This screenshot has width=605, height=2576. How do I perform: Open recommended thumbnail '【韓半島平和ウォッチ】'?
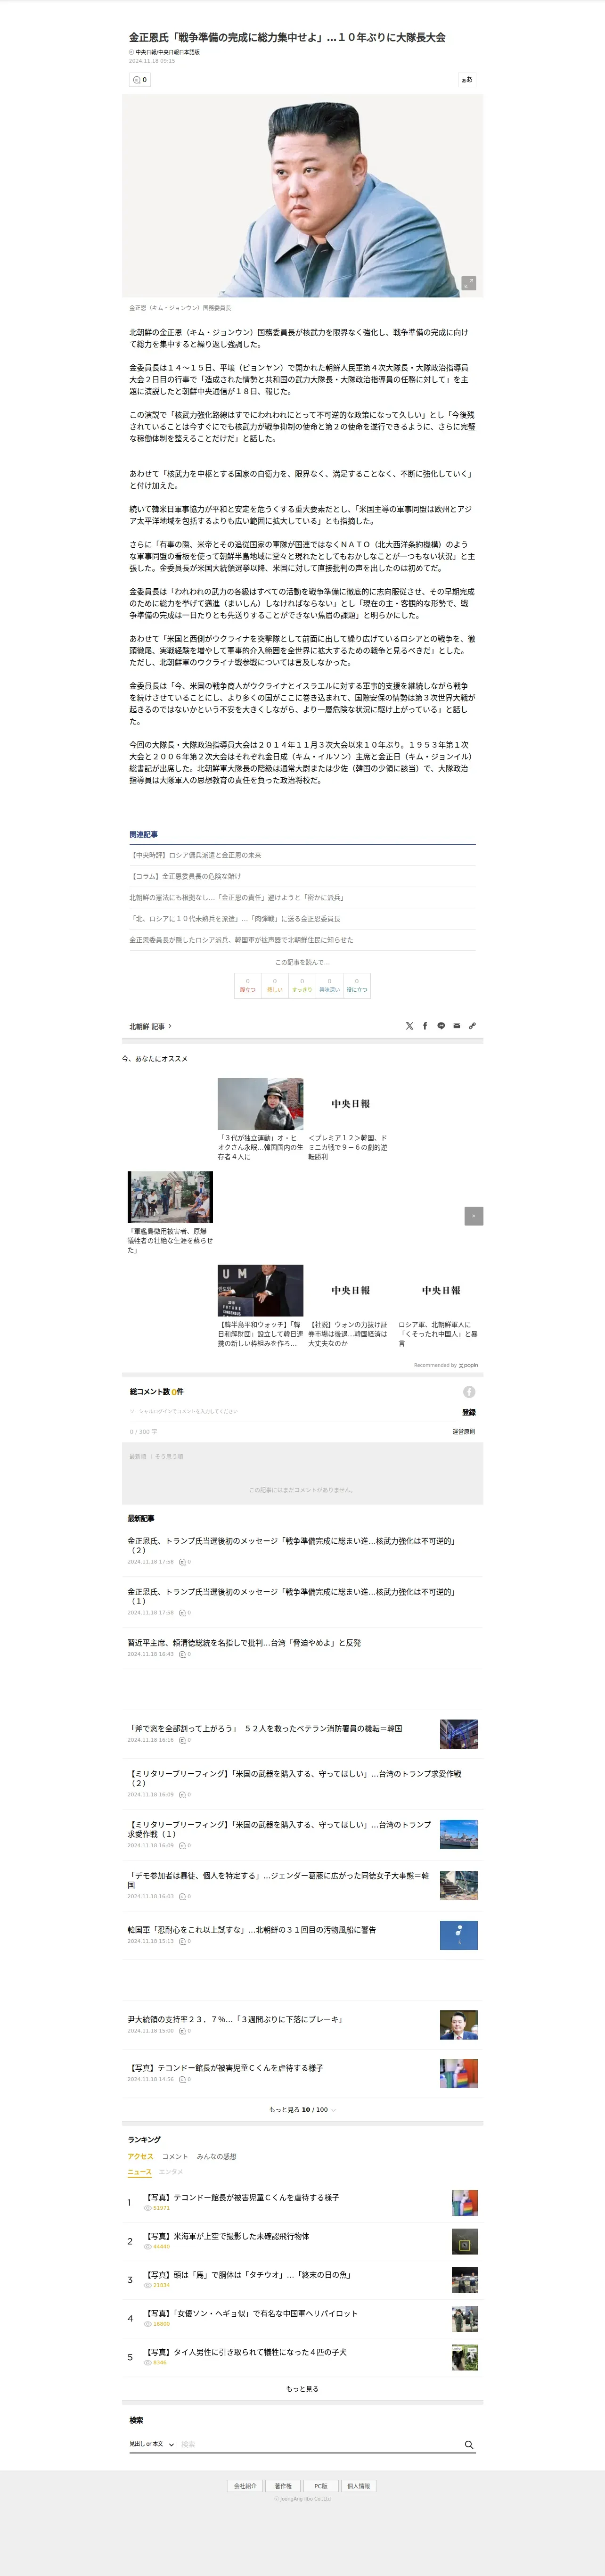coord(260,1290)
